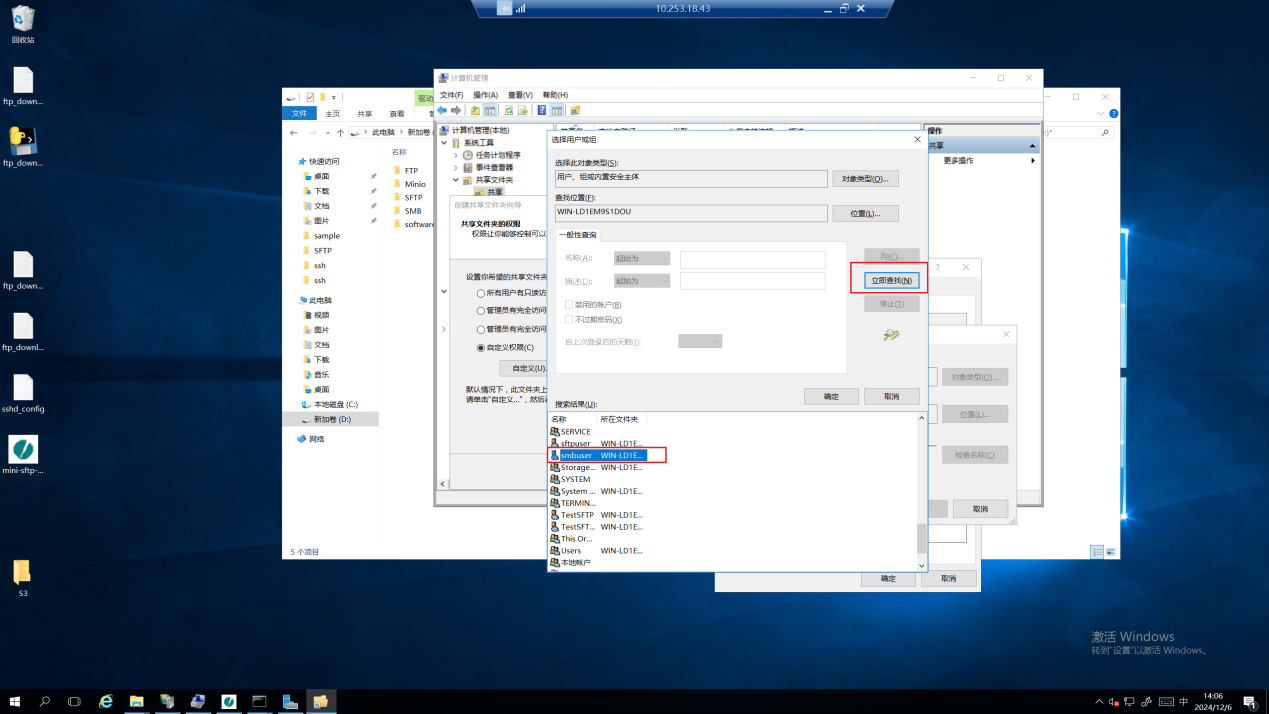Select TestSFTP row in search results
The width and height of the screenshot is (1269, 714).
[x=598, y=515]
